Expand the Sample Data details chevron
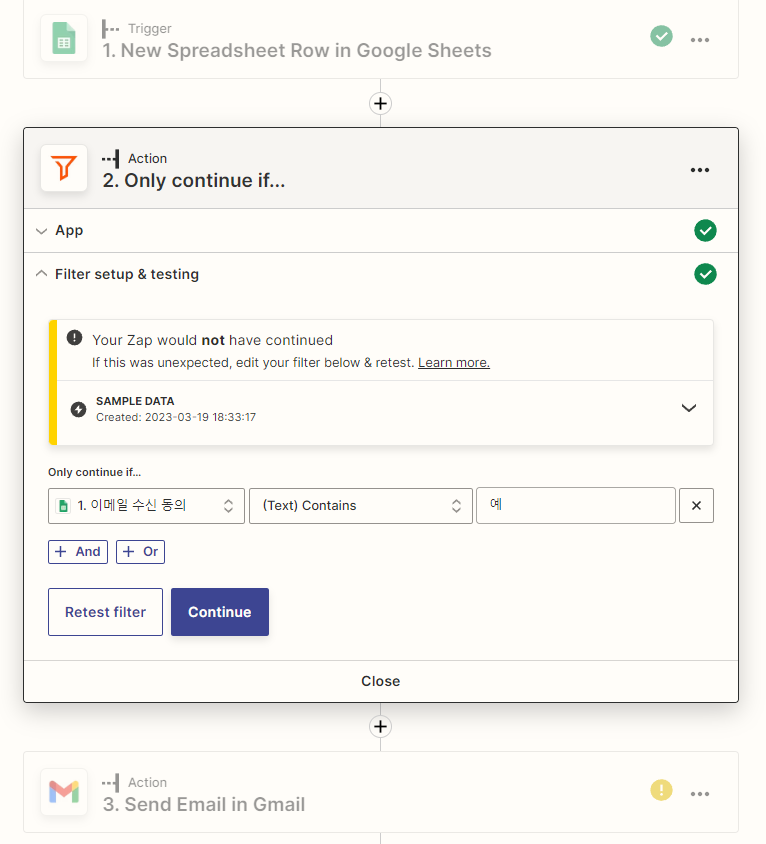 tap(688, 408)
